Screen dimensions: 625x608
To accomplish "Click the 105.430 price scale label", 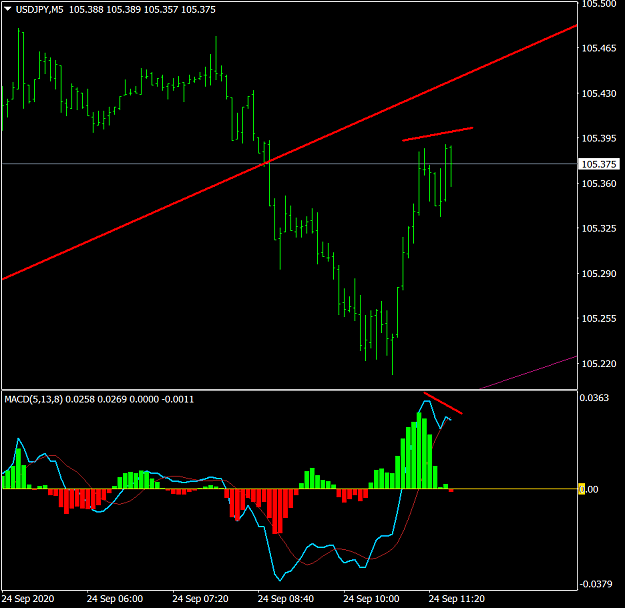I will coord(599,94).
